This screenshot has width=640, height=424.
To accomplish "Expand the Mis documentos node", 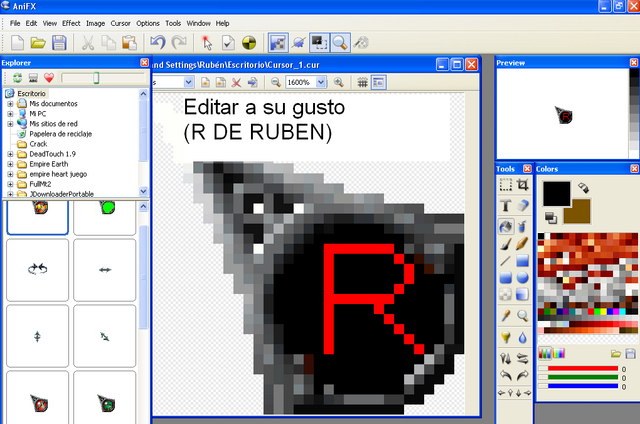I will point(10,104).
